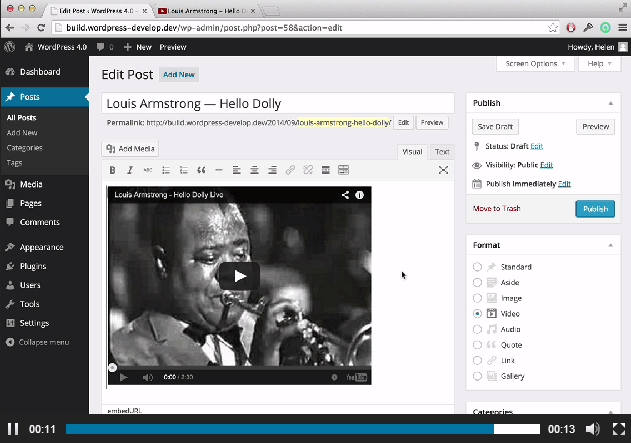Apply strikethrough formatting in editor toolbar
This screenshot has width=631, height=443.
click(148, 170)
